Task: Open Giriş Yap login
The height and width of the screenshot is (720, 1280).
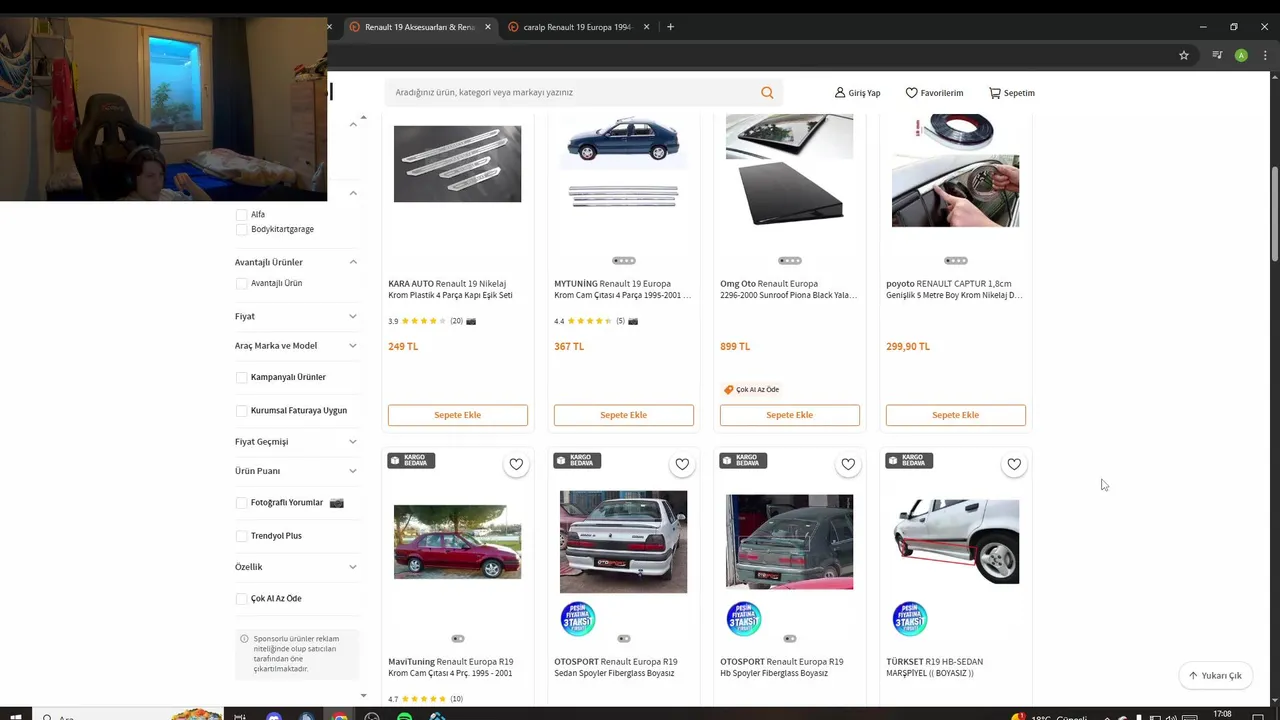Action: tap(858, 93)
